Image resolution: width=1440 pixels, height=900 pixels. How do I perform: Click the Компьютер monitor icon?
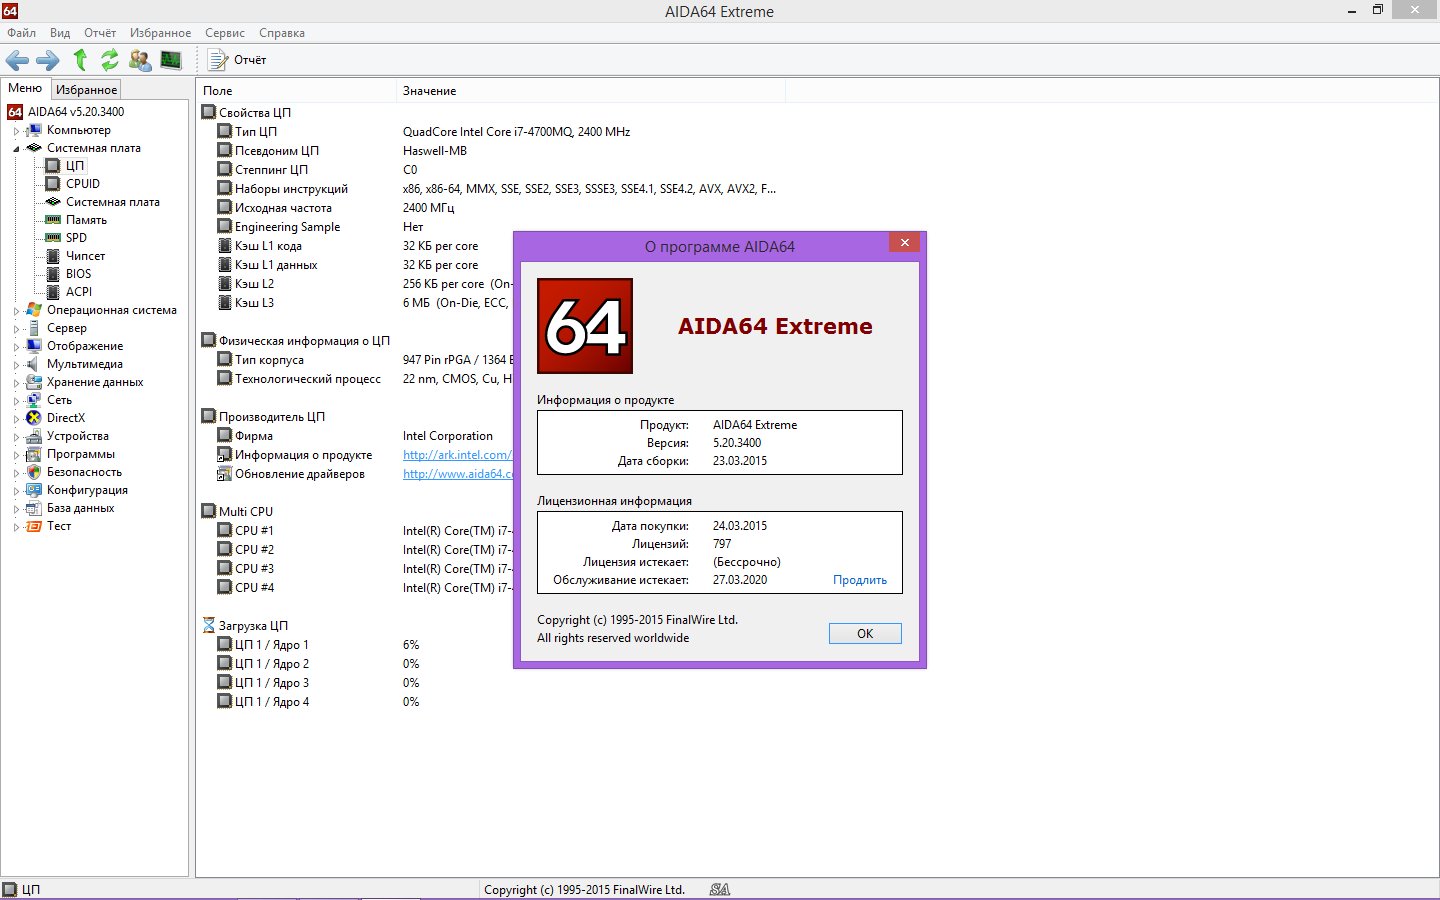34,130
